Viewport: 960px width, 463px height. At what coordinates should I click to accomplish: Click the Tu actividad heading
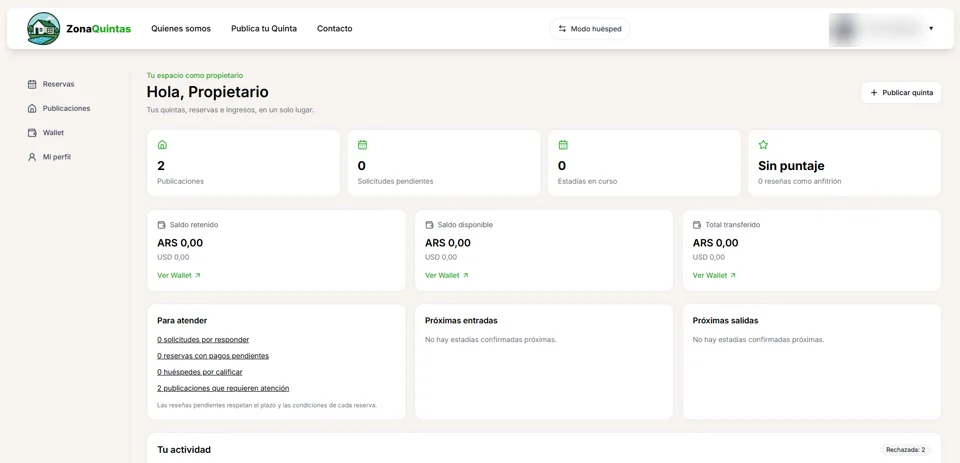click(184, 450)
